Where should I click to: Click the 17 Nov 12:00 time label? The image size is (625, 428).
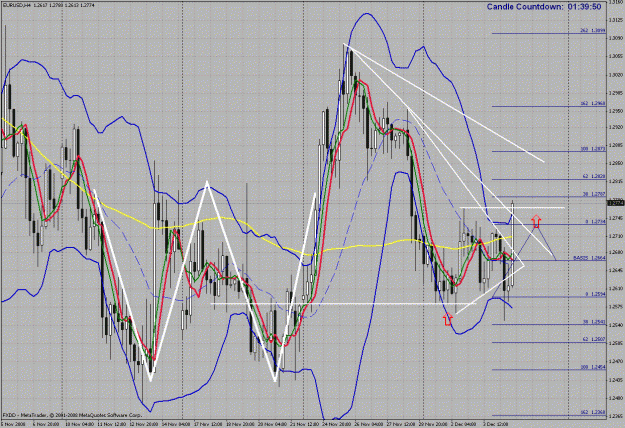point(208,424)
